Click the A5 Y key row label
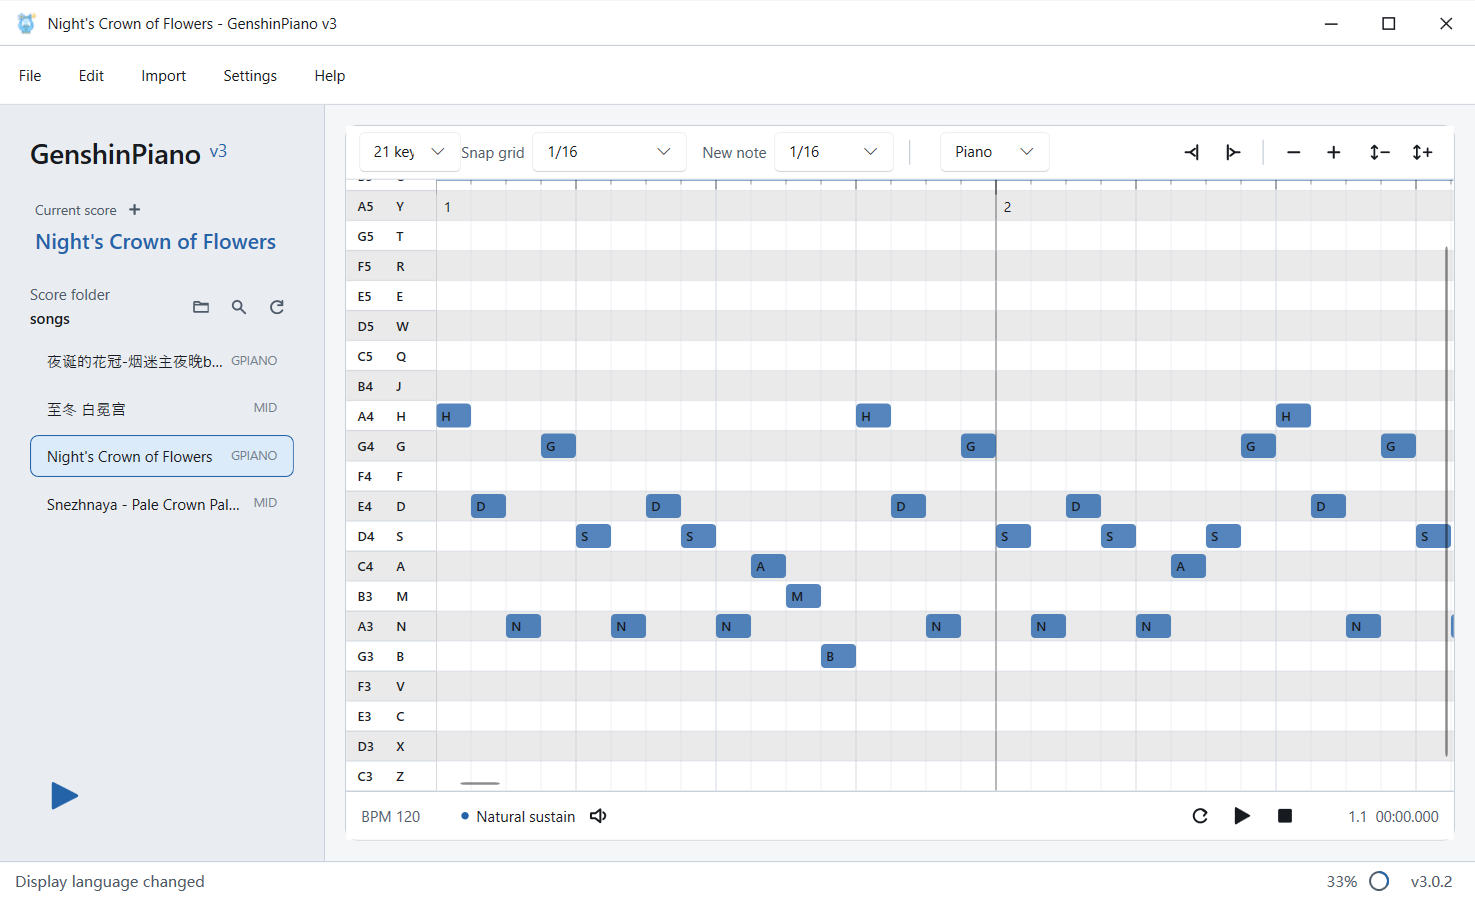The image size is (1475, 900). [x=391, y=206]
